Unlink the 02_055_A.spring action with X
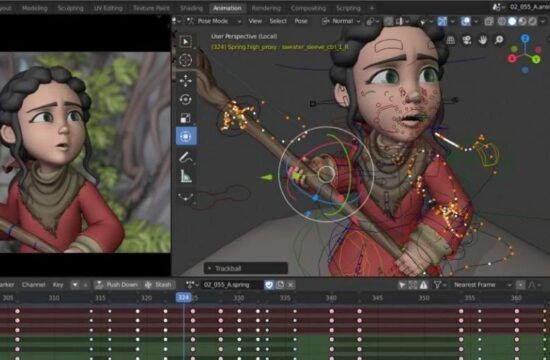550x360 pixels. point(290,285)
